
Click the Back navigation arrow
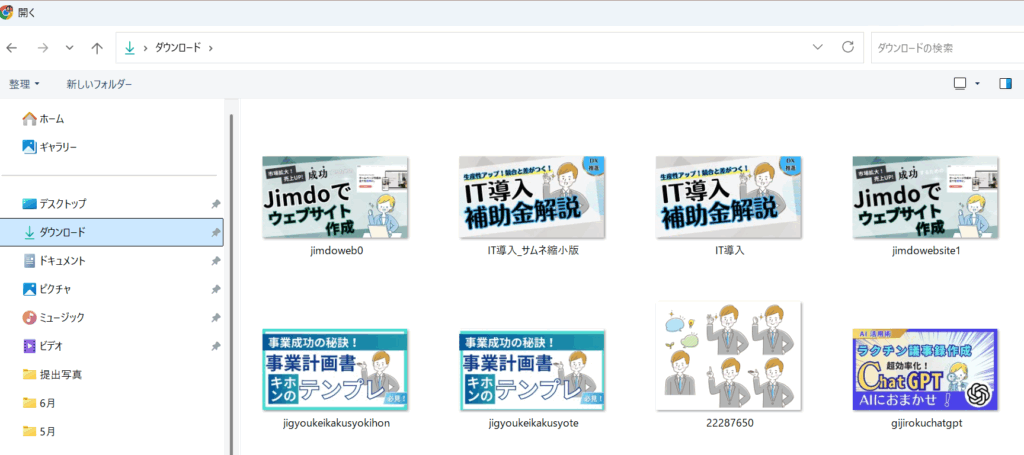point(11,48)
